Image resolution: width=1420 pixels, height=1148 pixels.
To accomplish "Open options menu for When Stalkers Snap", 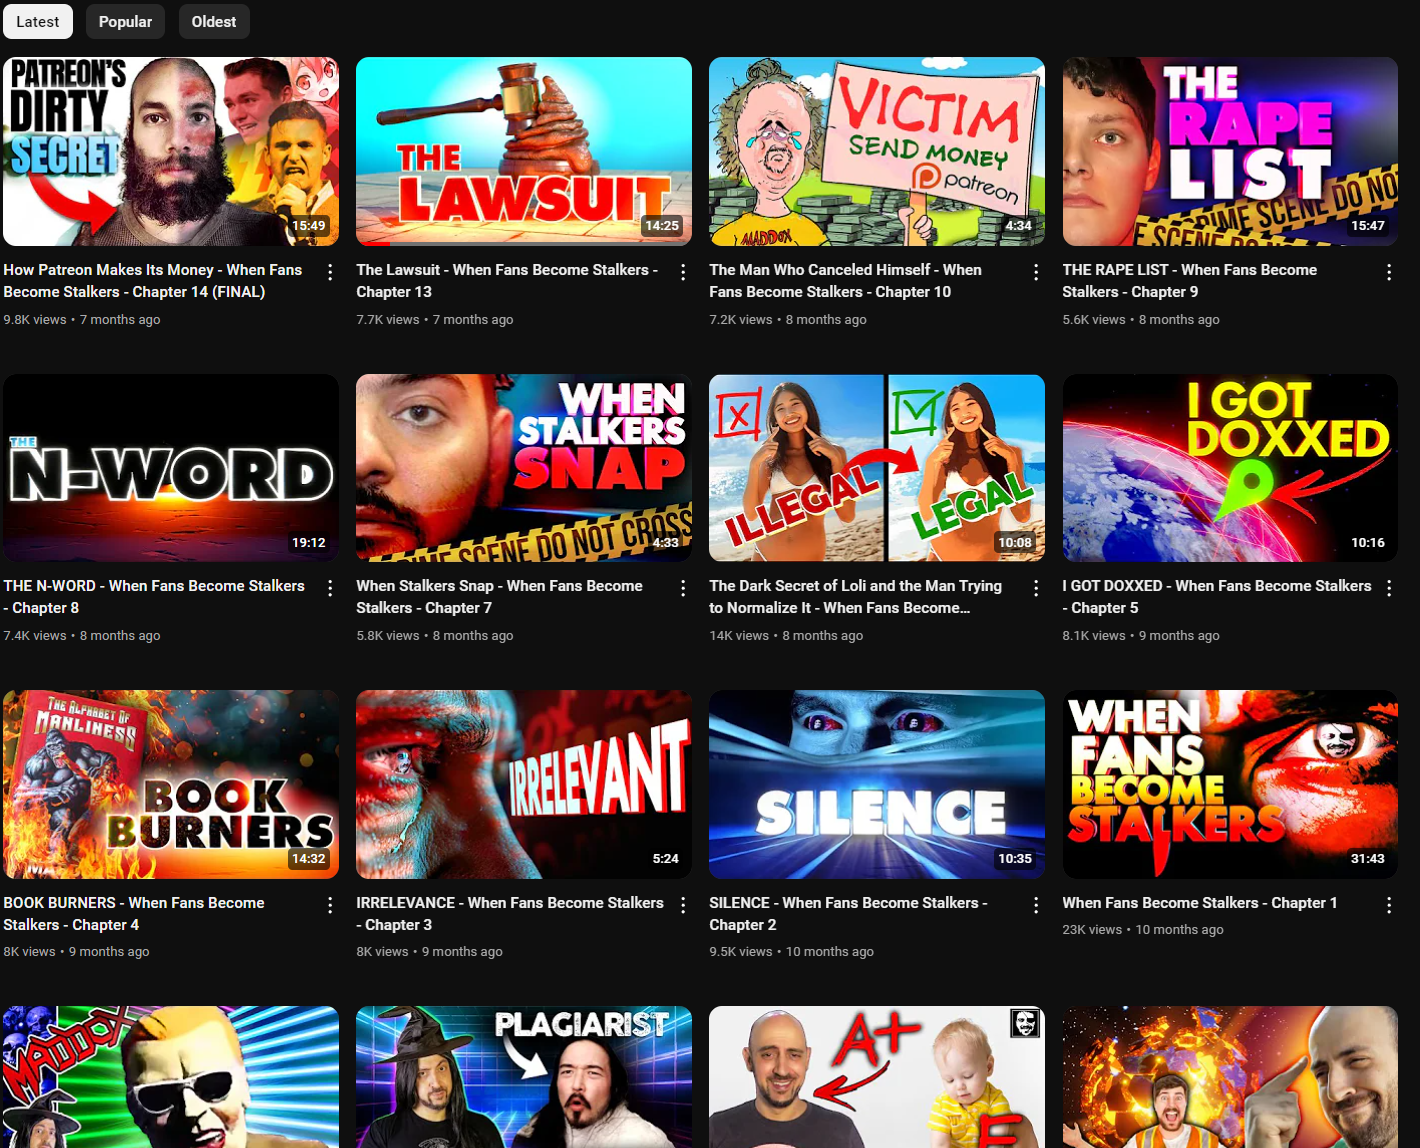I will [683, 588].
